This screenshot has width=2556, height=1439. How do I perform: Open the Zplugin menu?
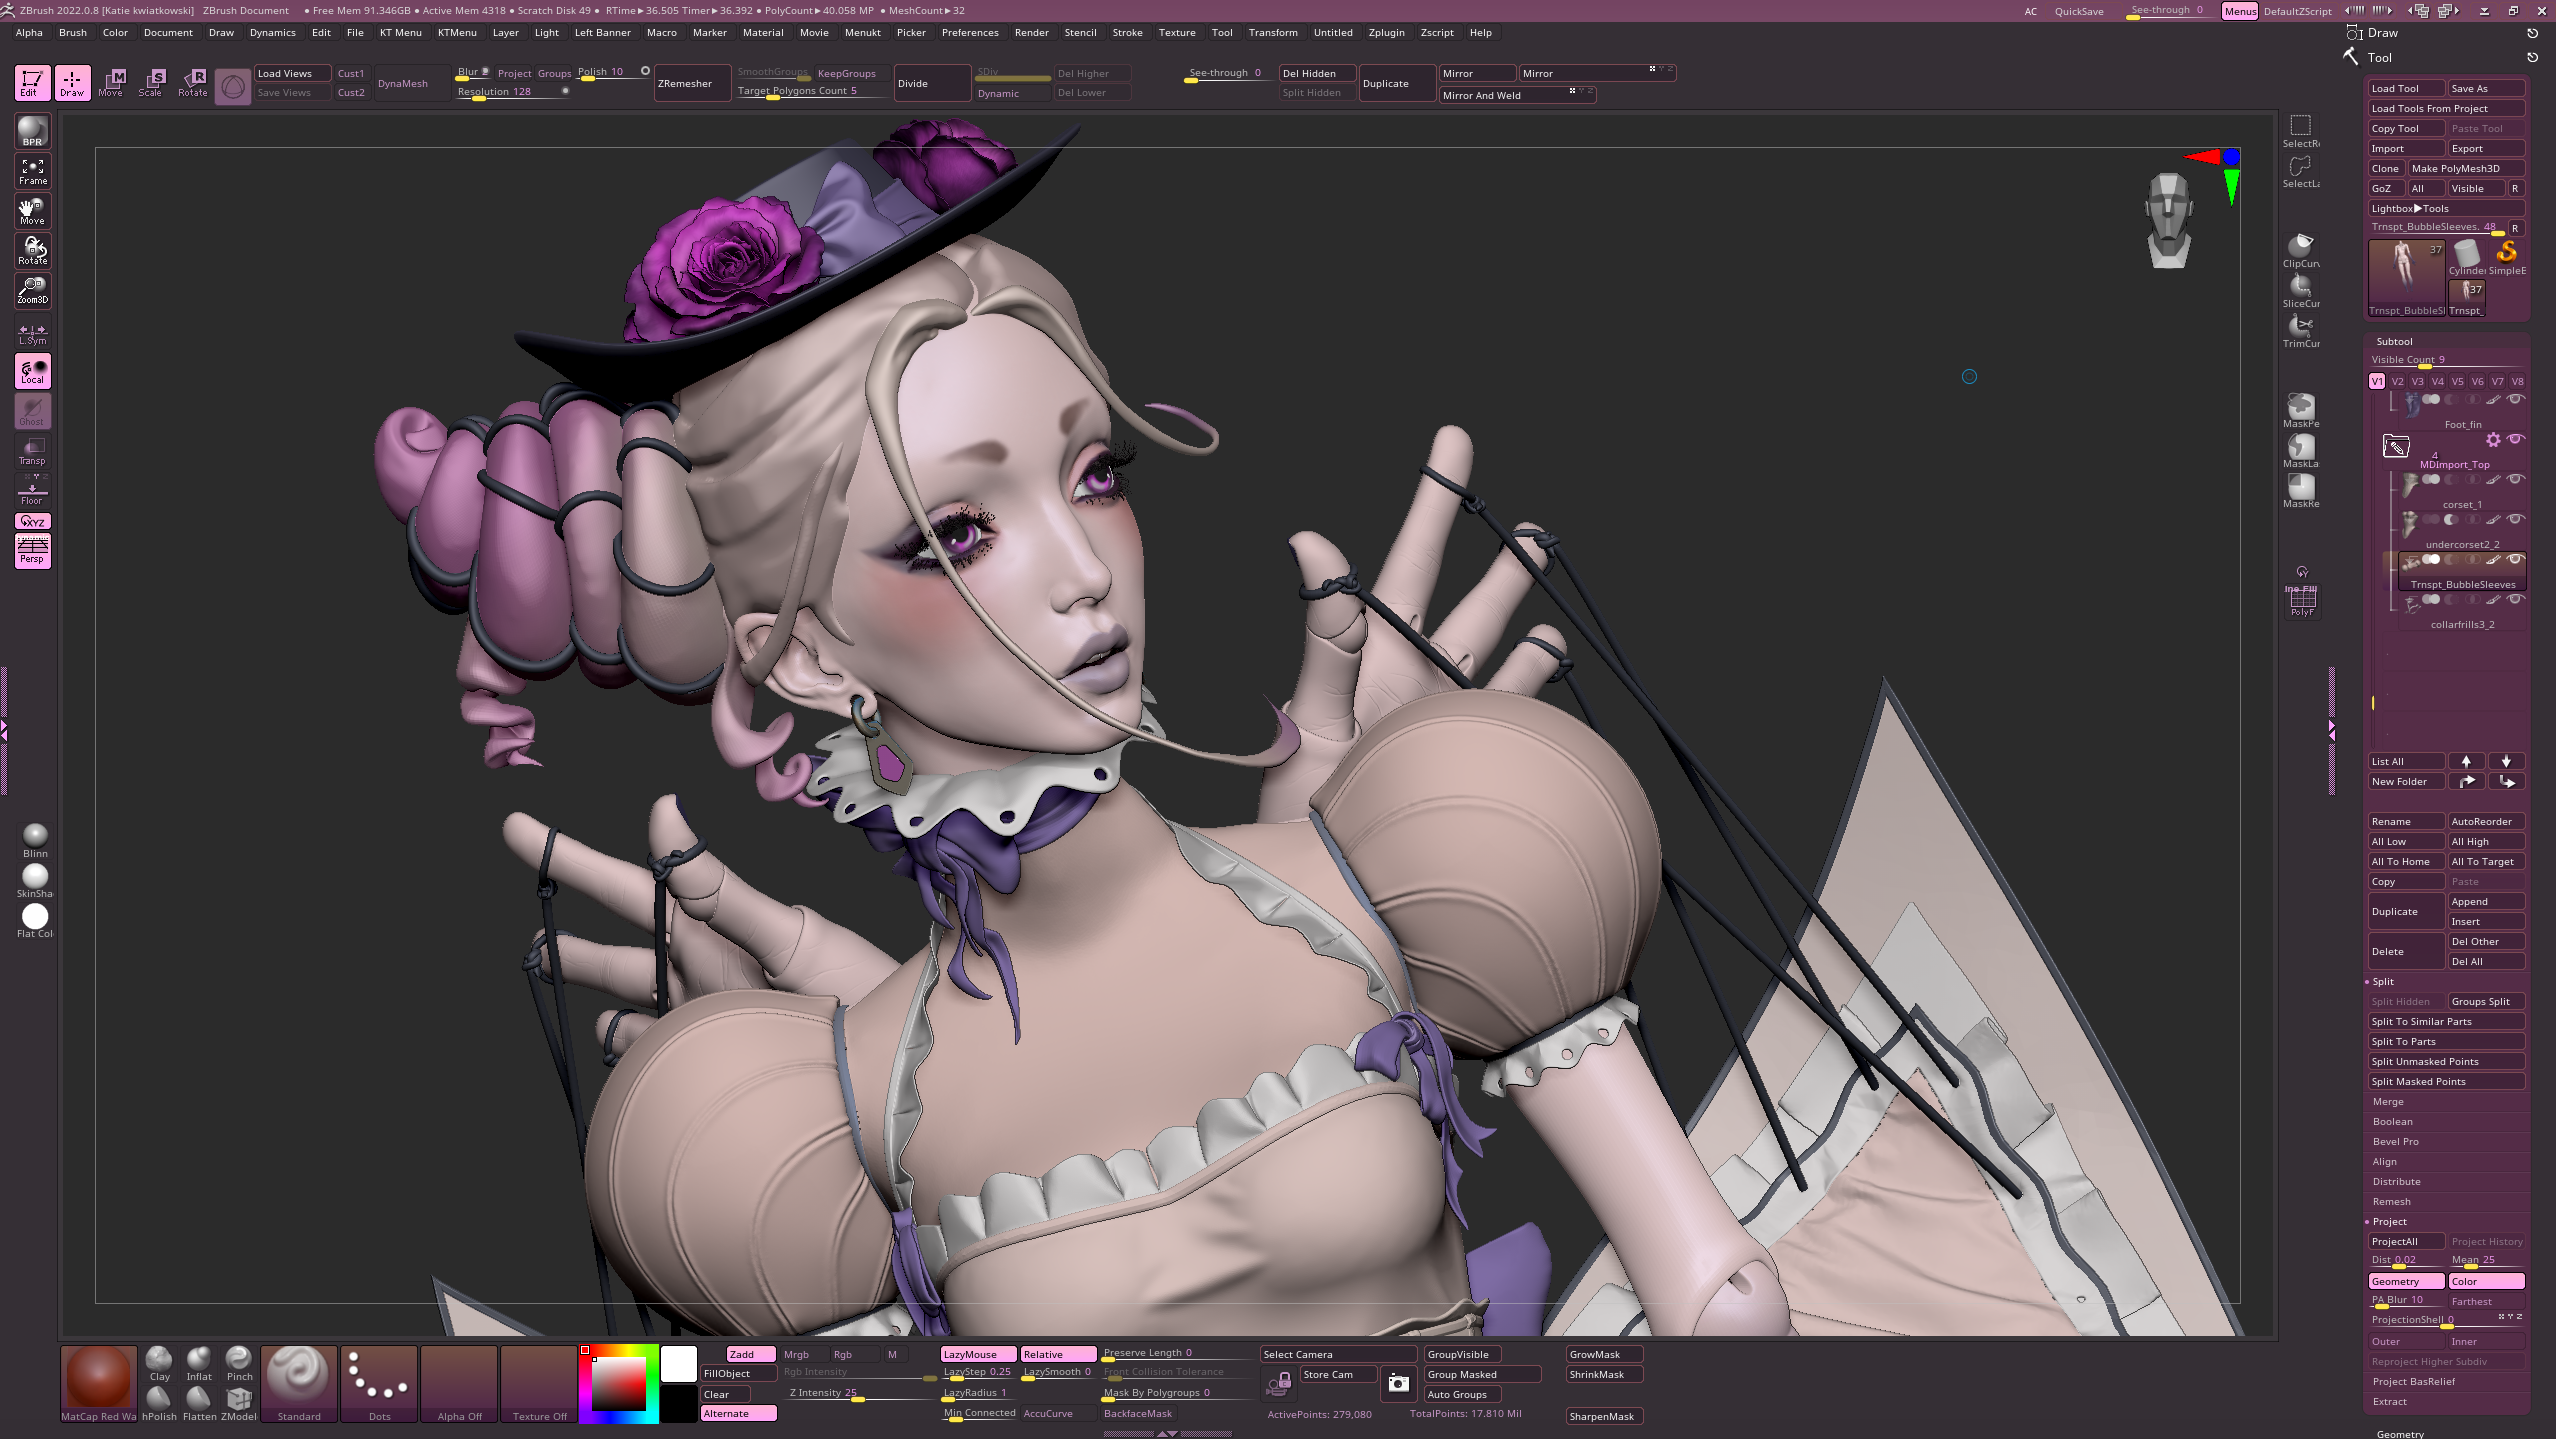point(1386,33)
